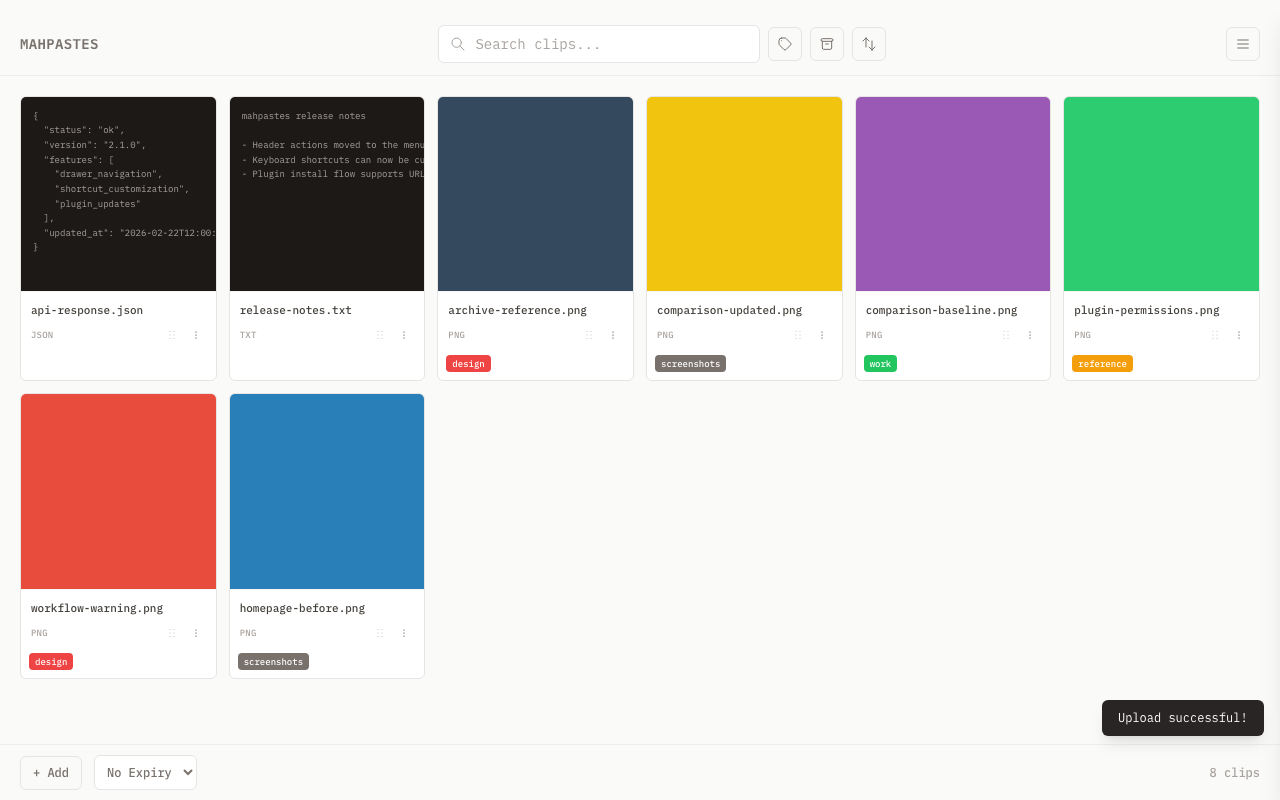The height and width of the screenshot is (800, 1280).
Task: Focus the Search clips input field
Action: pos(610,44)
